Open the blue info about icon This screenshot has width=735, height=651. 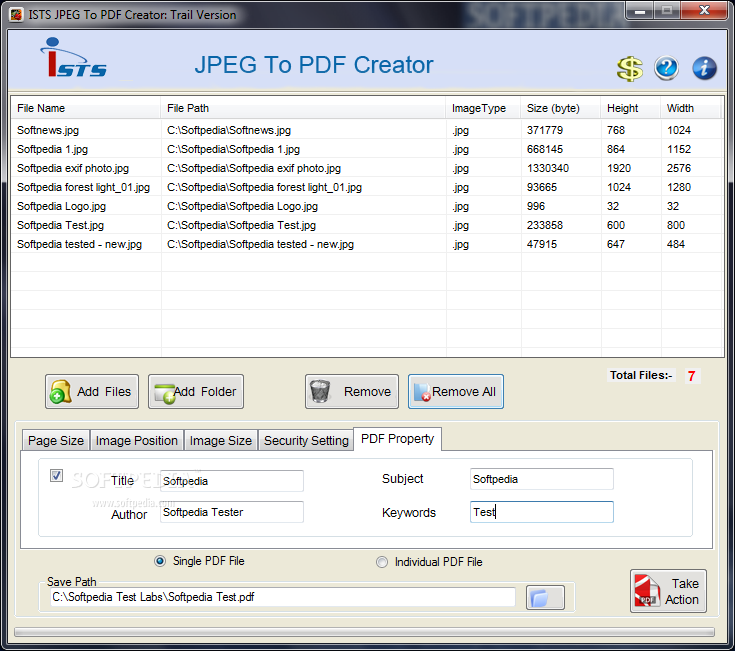[704, 68]
